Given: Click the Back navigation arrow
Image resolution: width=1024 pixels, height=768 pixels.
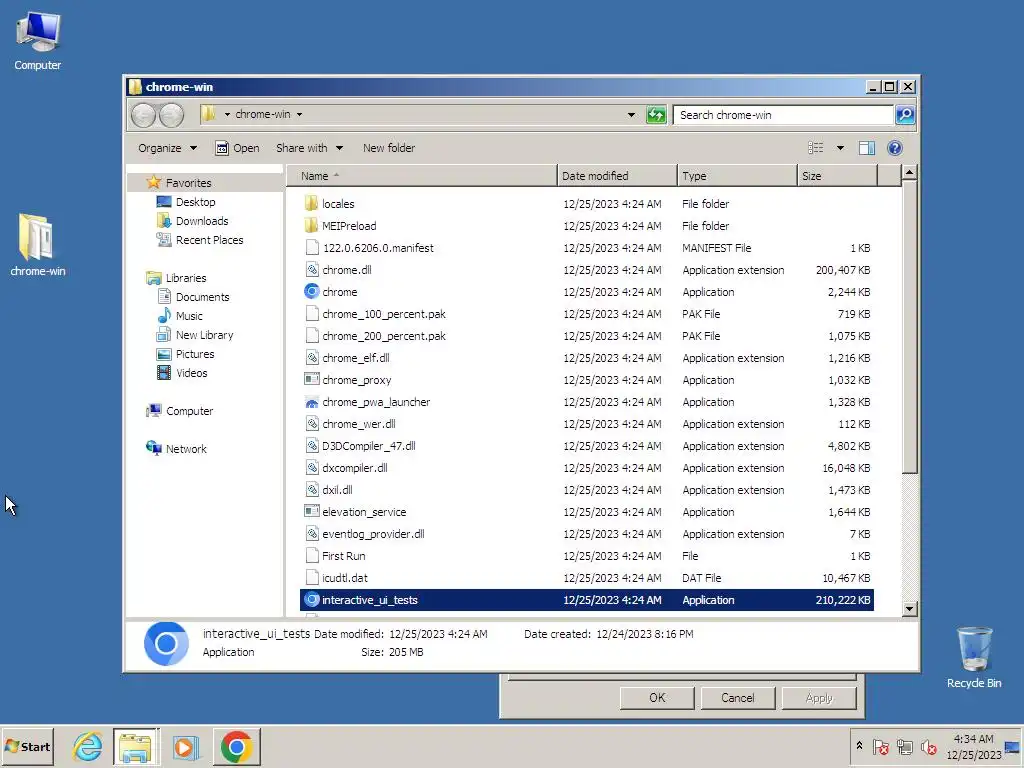Looking at the screenshot, I should [144, 116].
